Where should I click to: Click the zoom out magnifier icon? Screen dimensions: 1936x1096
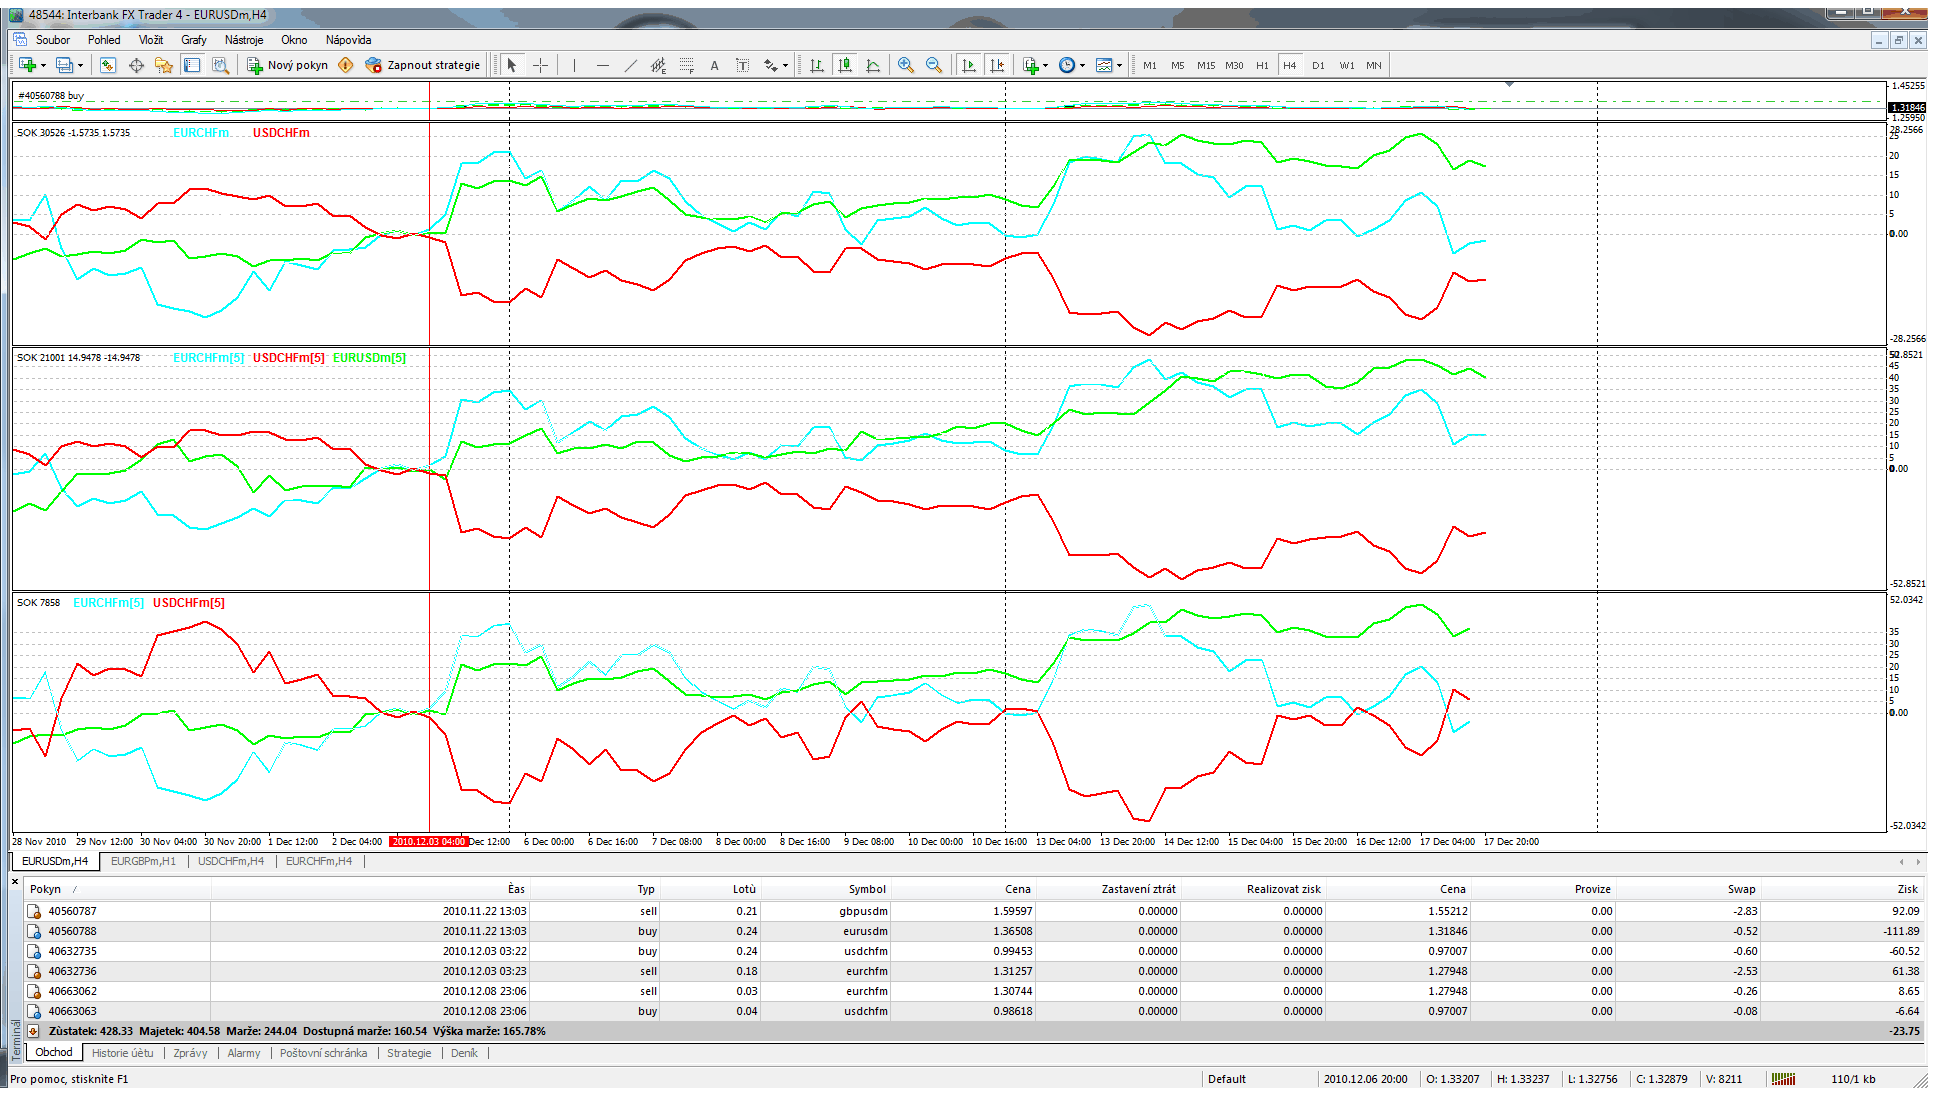click(x=934, y=65)
